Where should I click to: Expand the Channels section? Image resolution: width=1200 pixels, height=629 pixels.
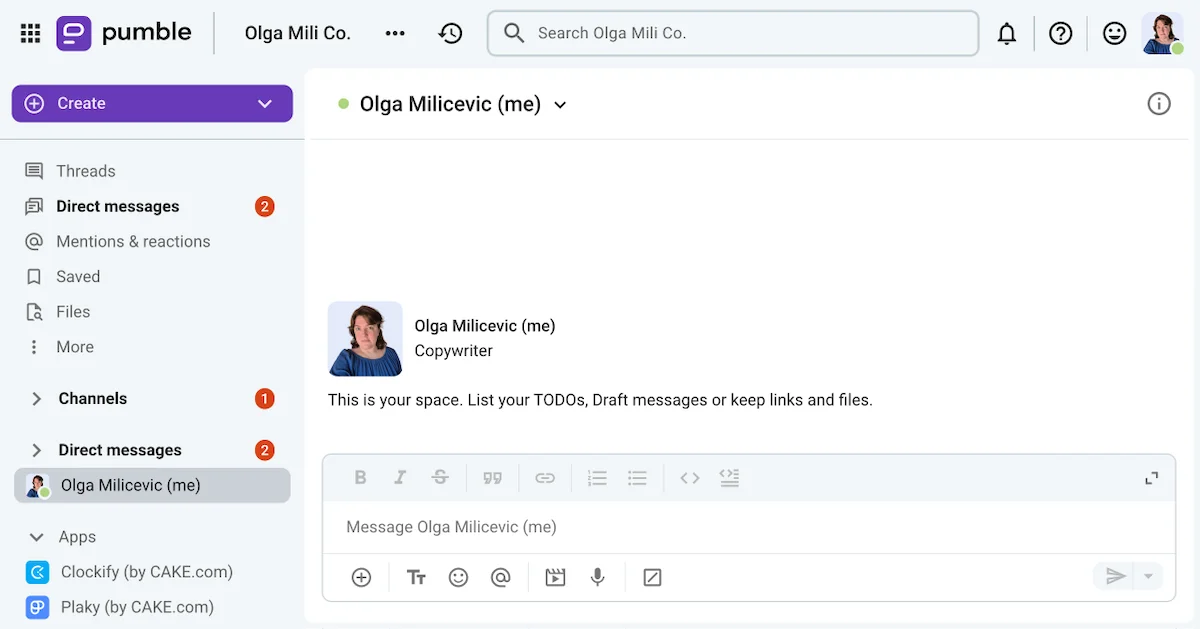coord(36,398)
